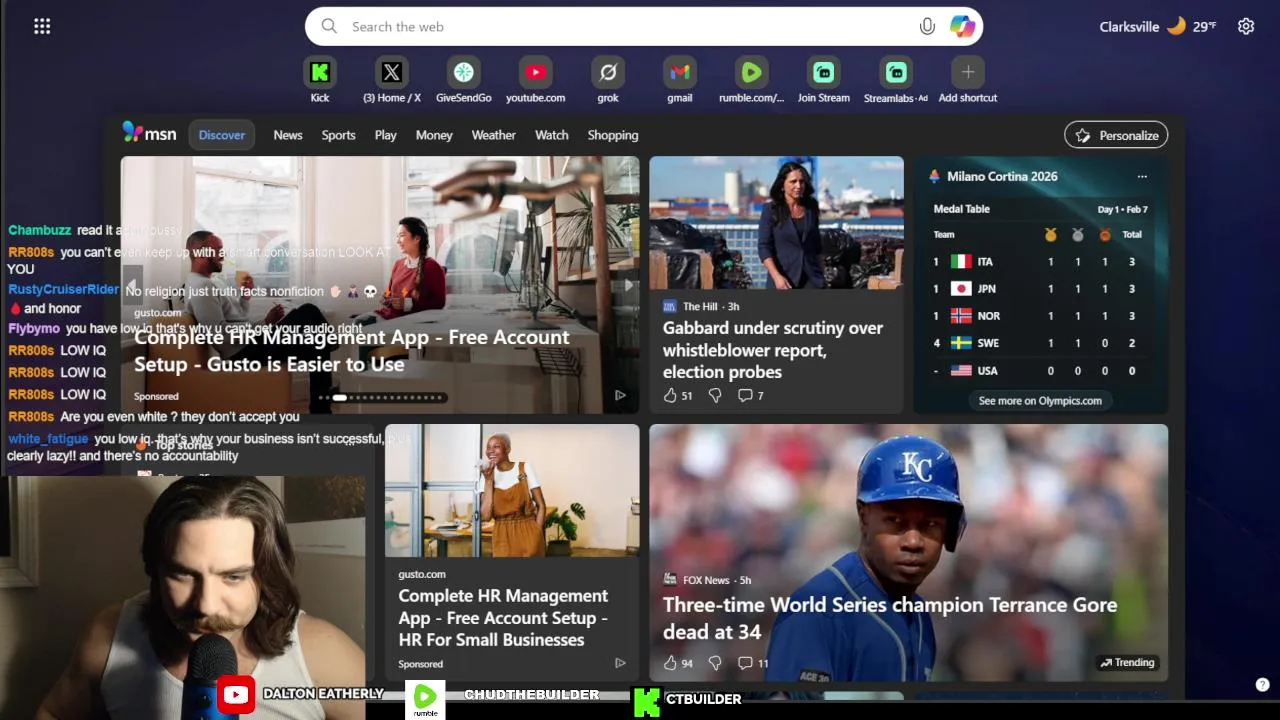Open the Join Stream shortcut
The height and width of the screenshot is (720, 1280).
click(824, 81)
